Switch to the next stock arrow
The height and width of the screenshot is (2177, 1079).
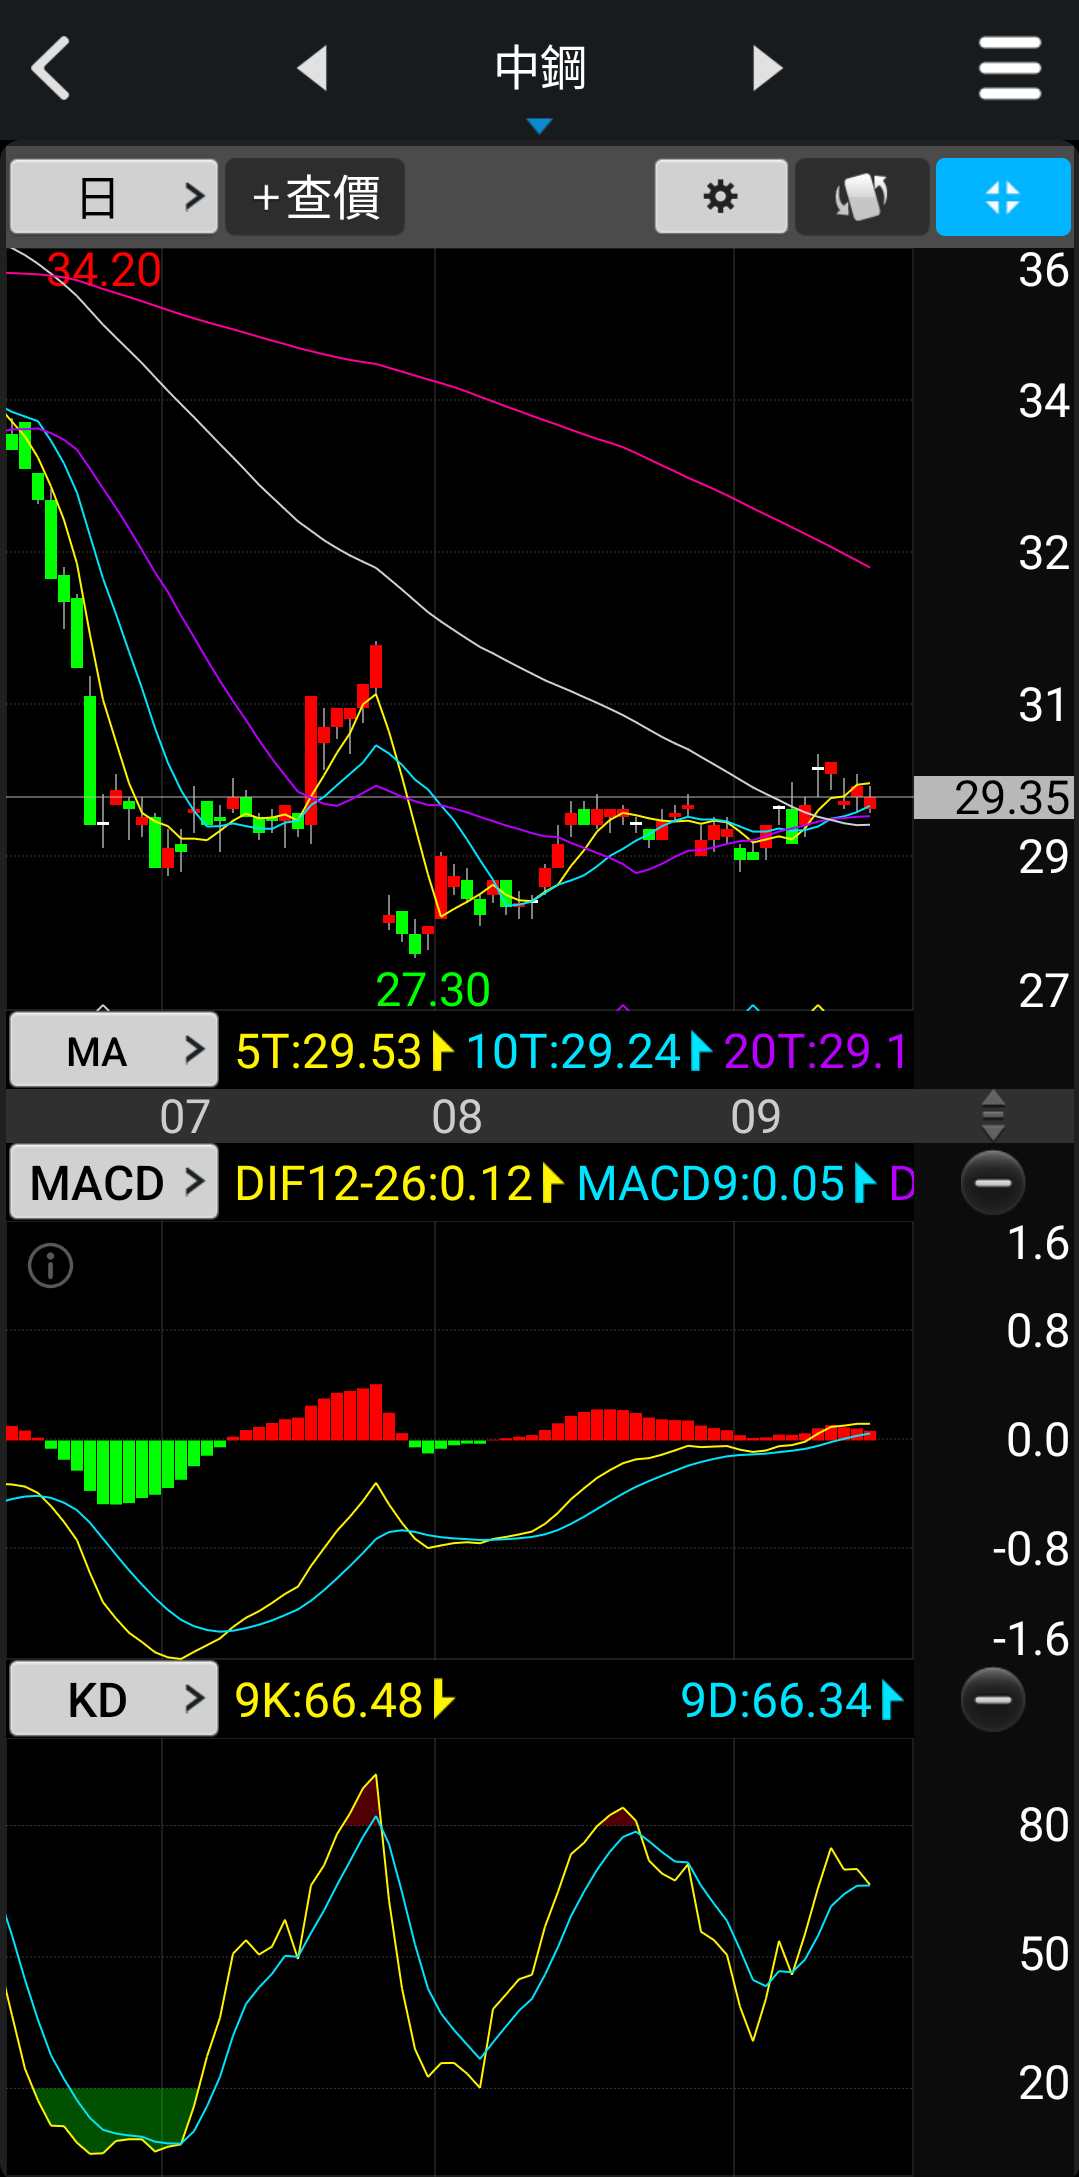767,68
